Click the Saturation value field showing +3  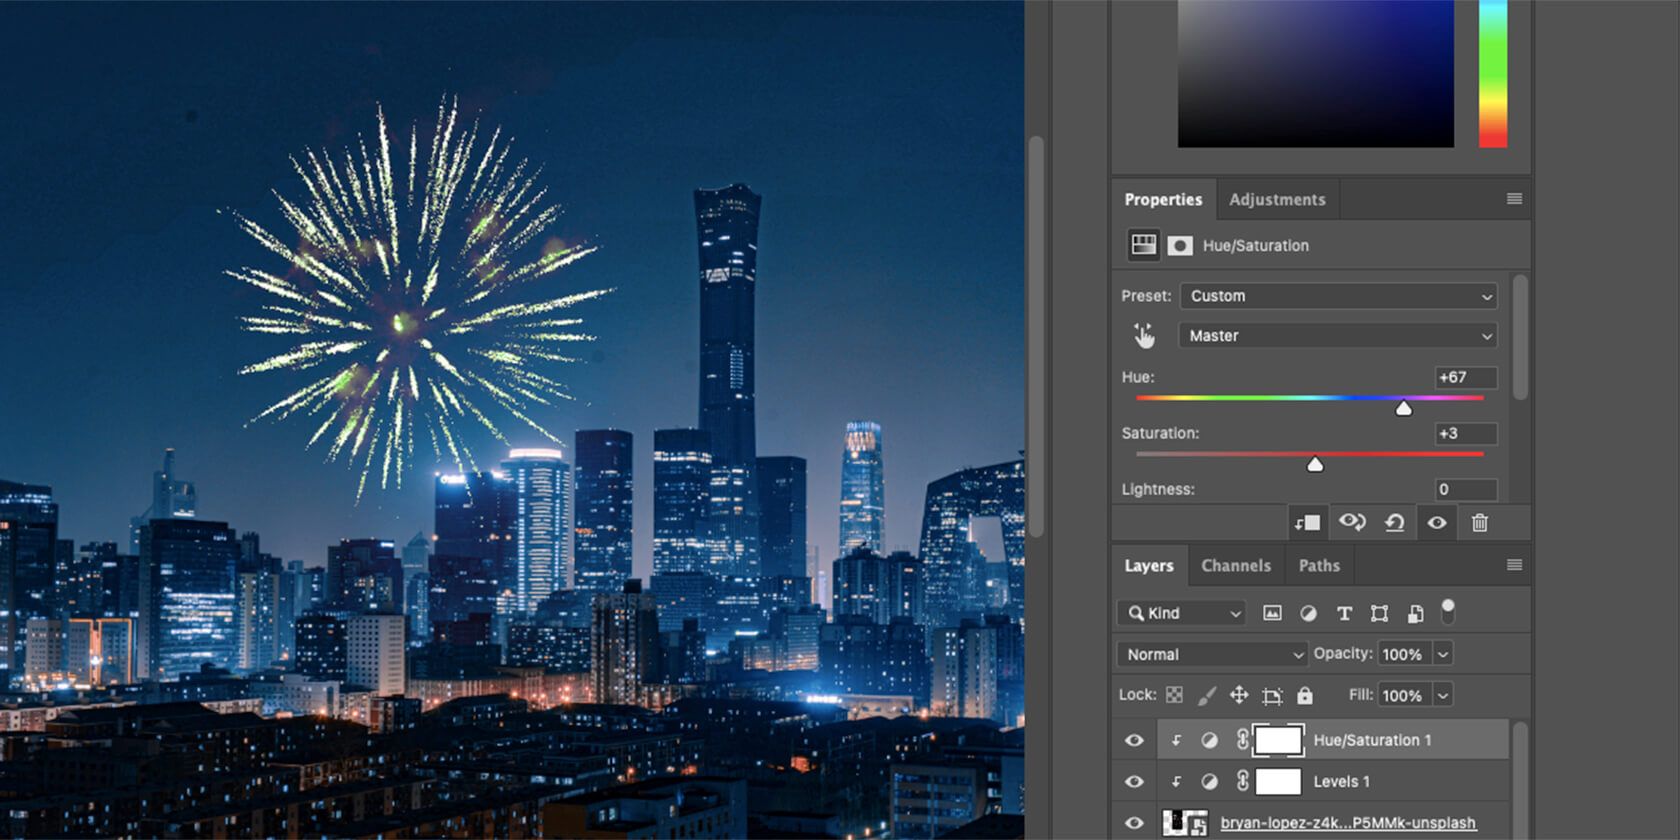point(1465,433)
